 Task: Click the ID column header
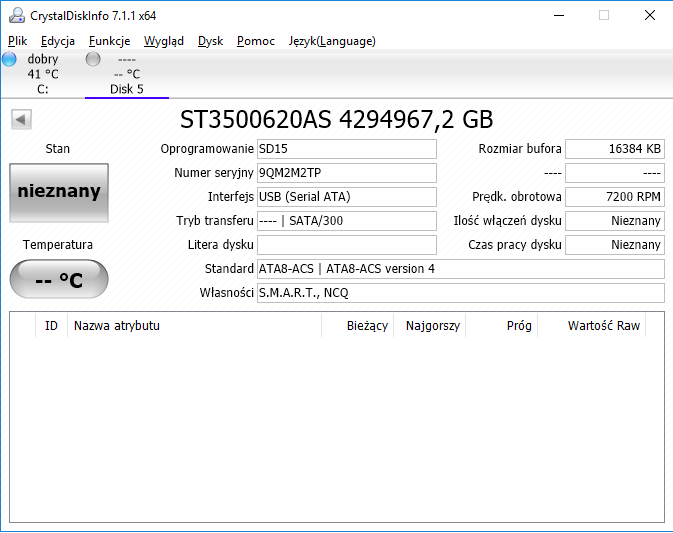click(52, 326)
